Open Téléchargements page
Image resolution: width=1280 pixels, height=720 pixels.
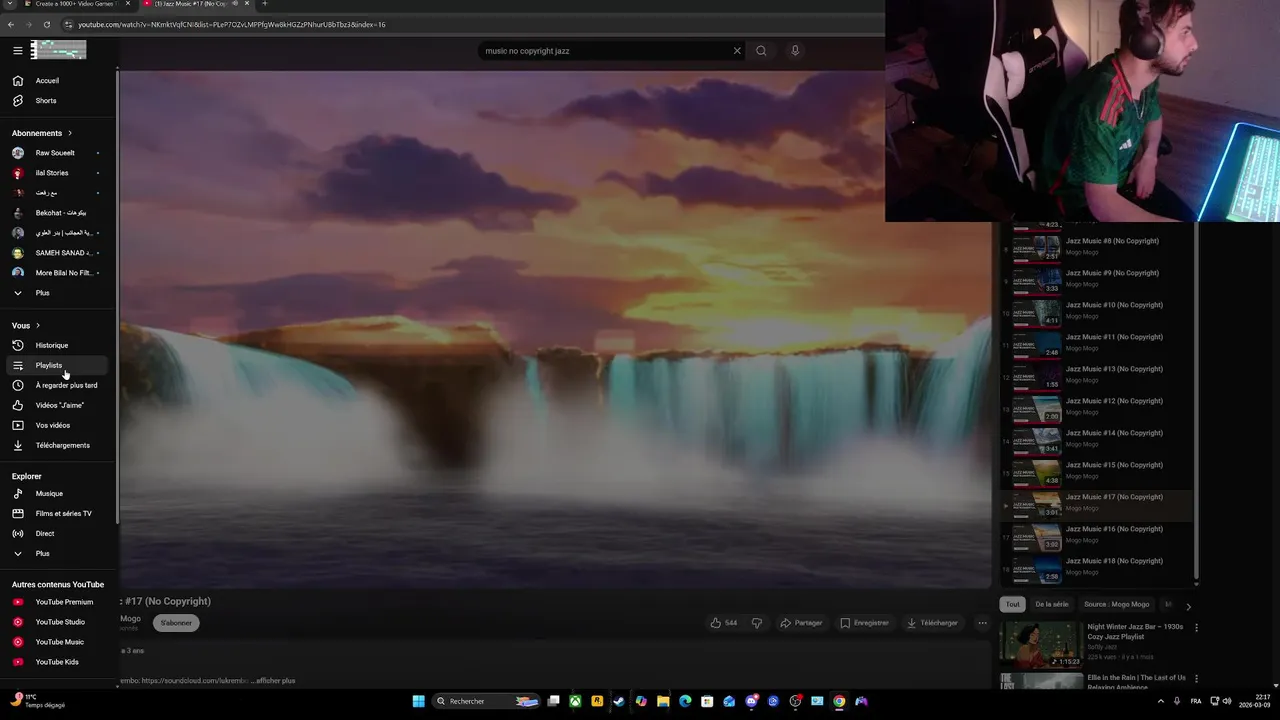[58, 445]
